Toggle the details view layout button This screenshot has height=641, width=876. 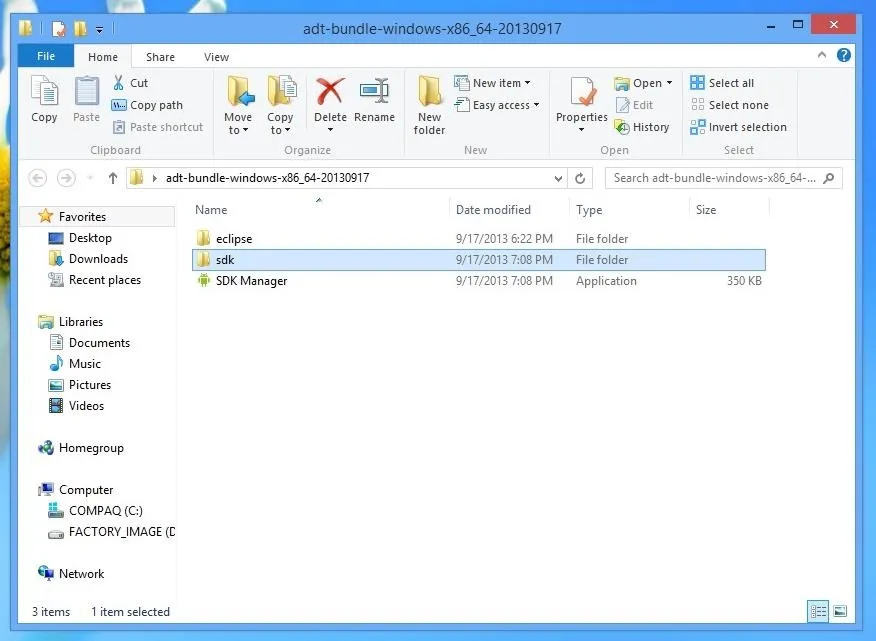(818, 611)
